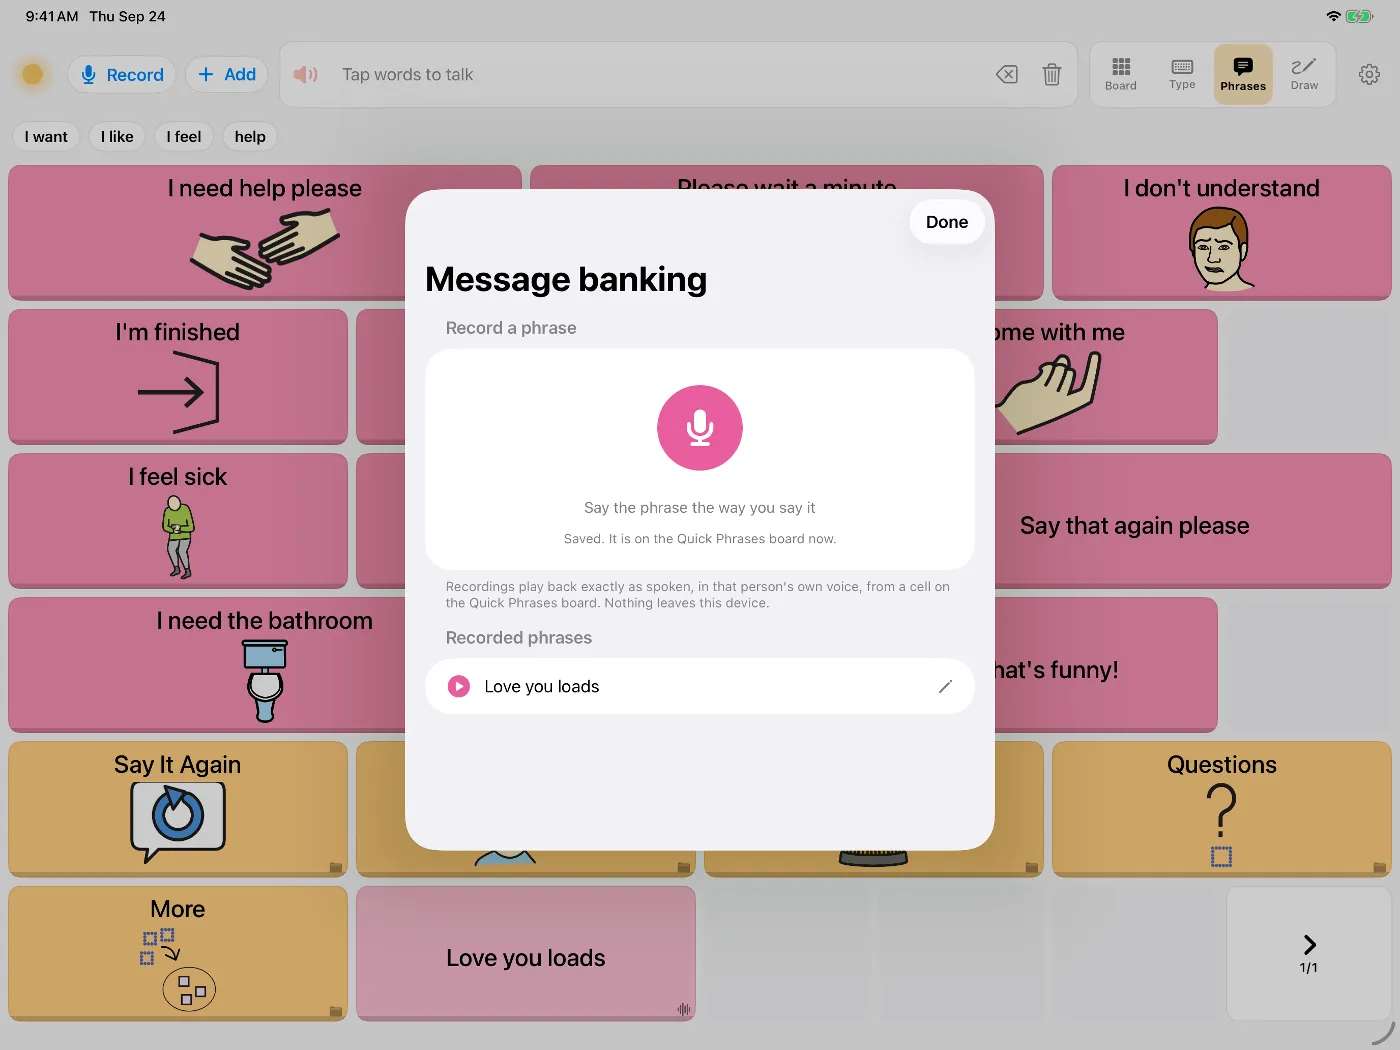Screen dimensions: 1400x1050
Task: Select the 'I like' quick chip
Action: (117, 137)
